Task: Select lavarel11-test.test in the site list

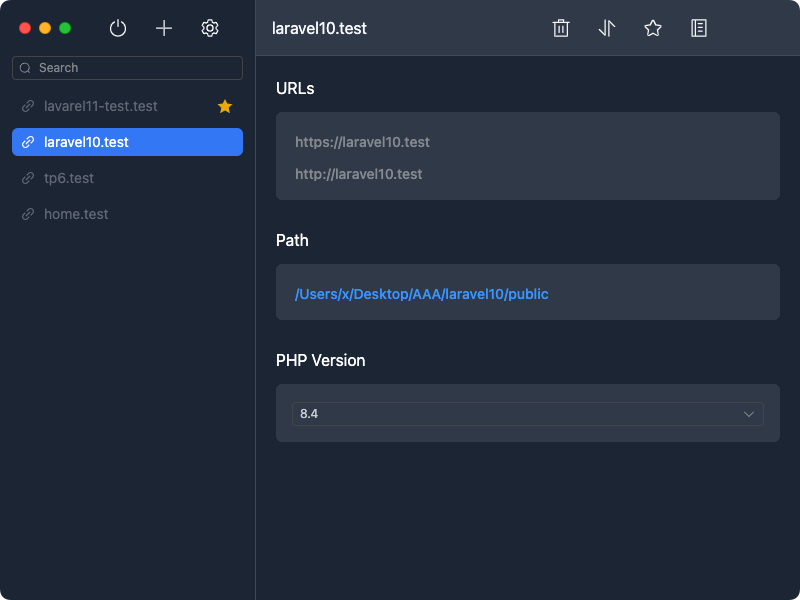Action: coord(101,106)
